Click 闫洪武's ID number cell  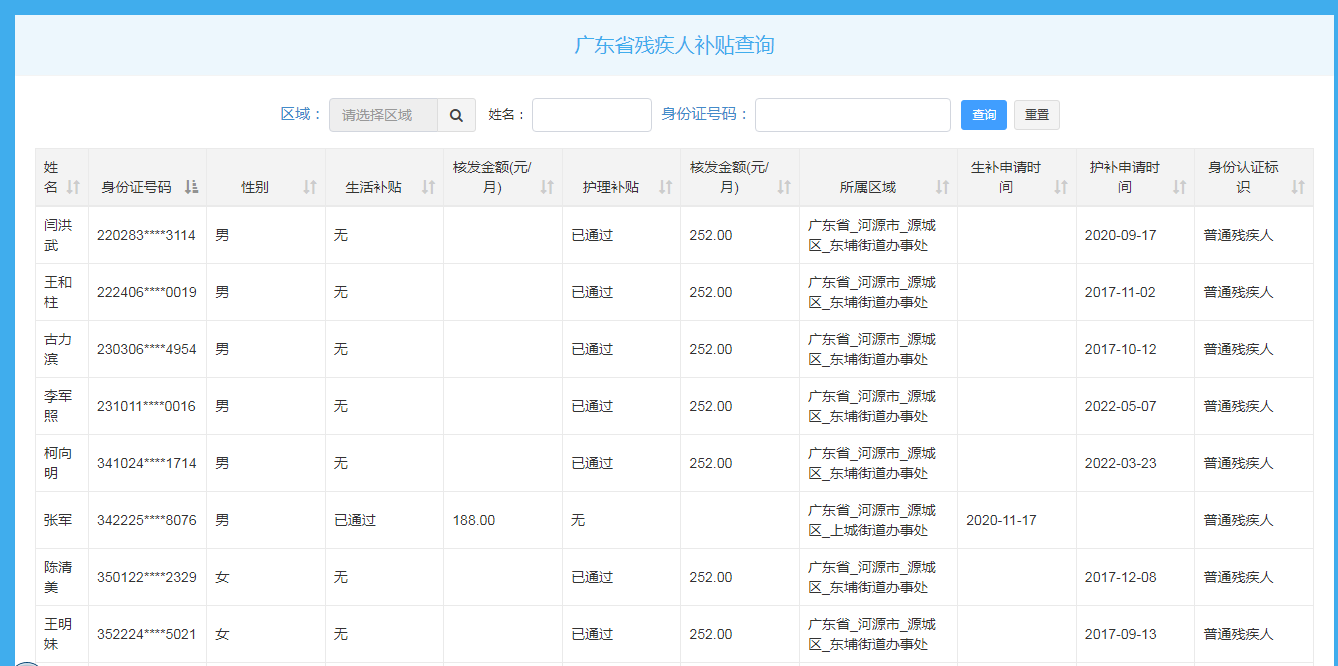point(147,234)
